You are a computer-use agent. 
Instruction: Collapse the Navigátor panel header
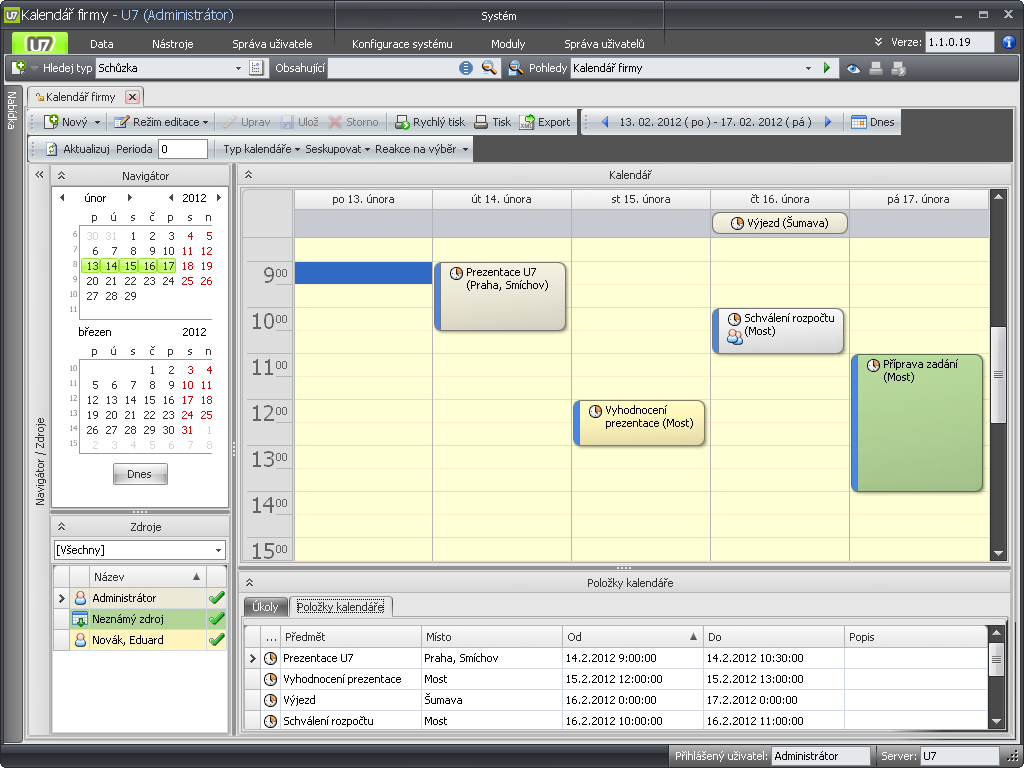click(61, 175)
